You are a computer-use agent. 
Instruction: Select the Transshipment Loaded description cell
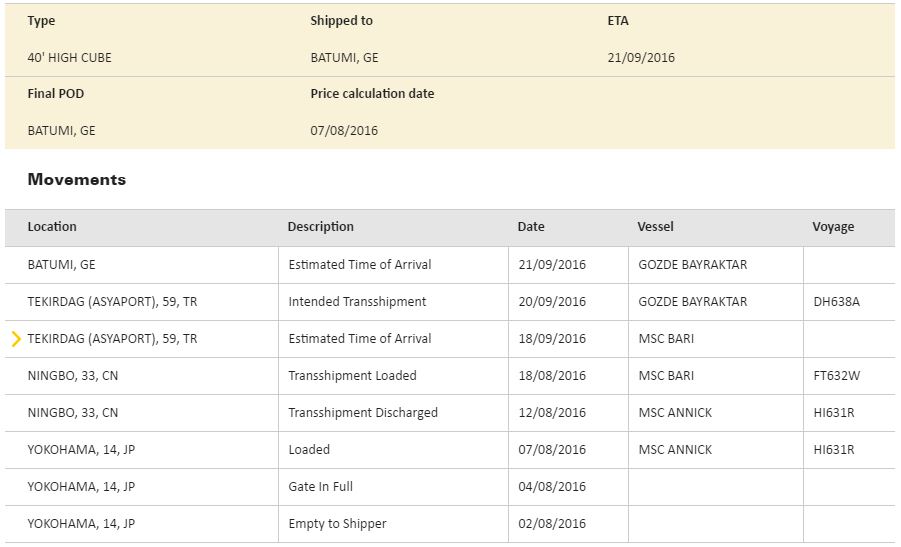click(x=352, y=376)
